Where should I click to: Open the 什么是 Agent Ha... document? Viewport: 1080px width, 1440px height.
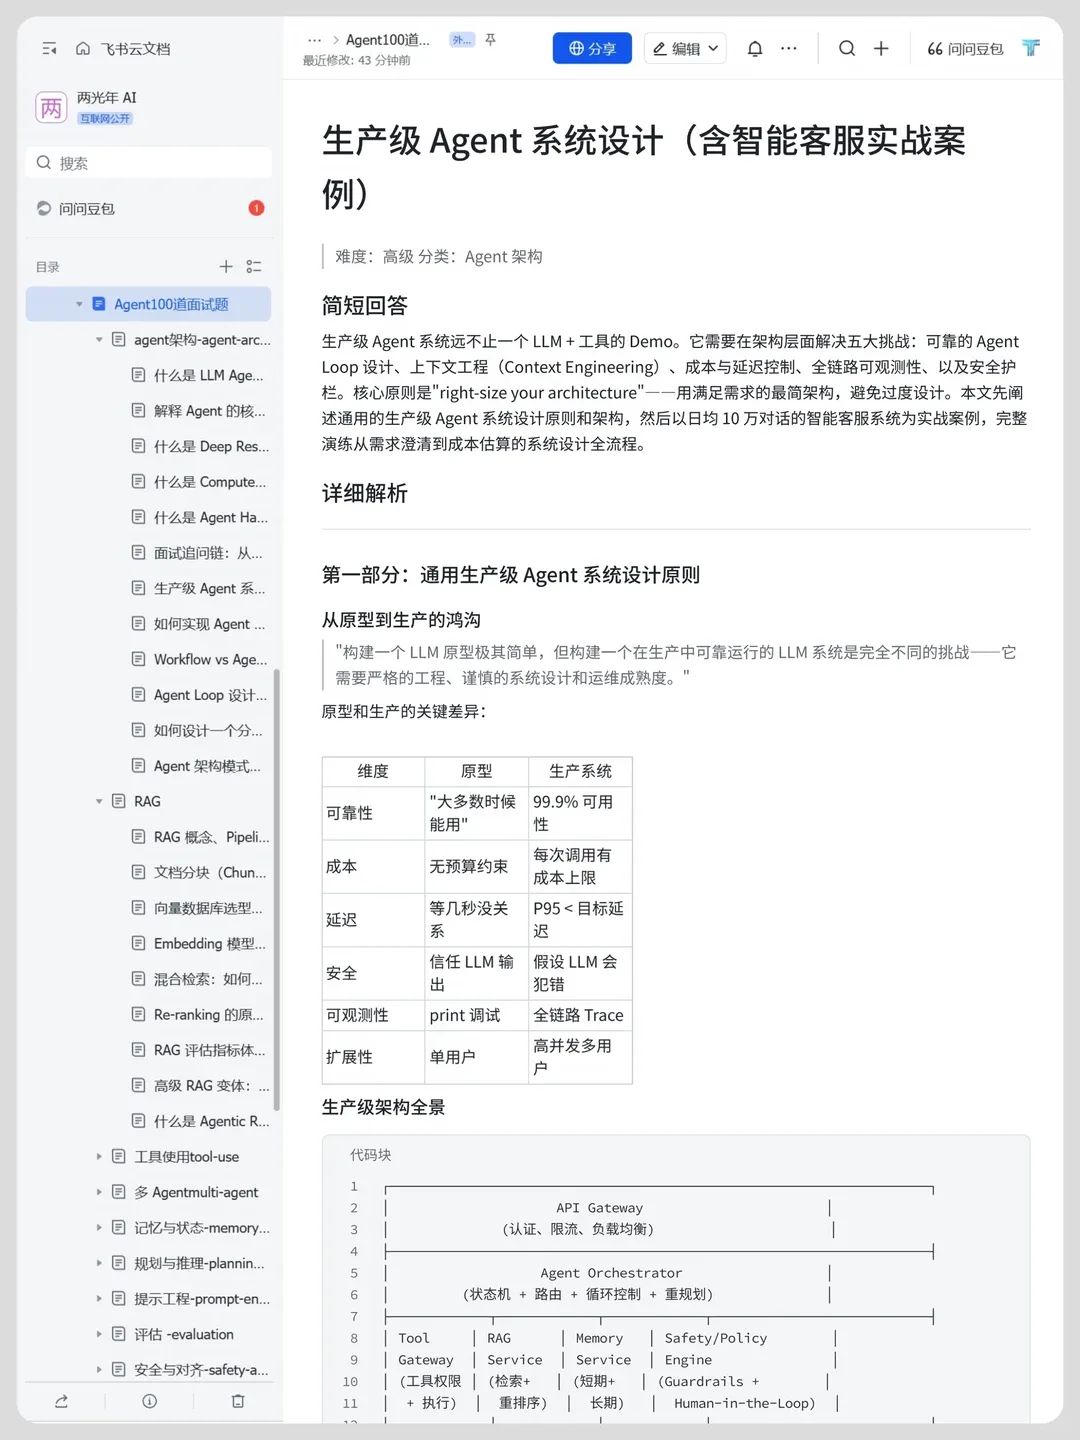pos(211,517)
